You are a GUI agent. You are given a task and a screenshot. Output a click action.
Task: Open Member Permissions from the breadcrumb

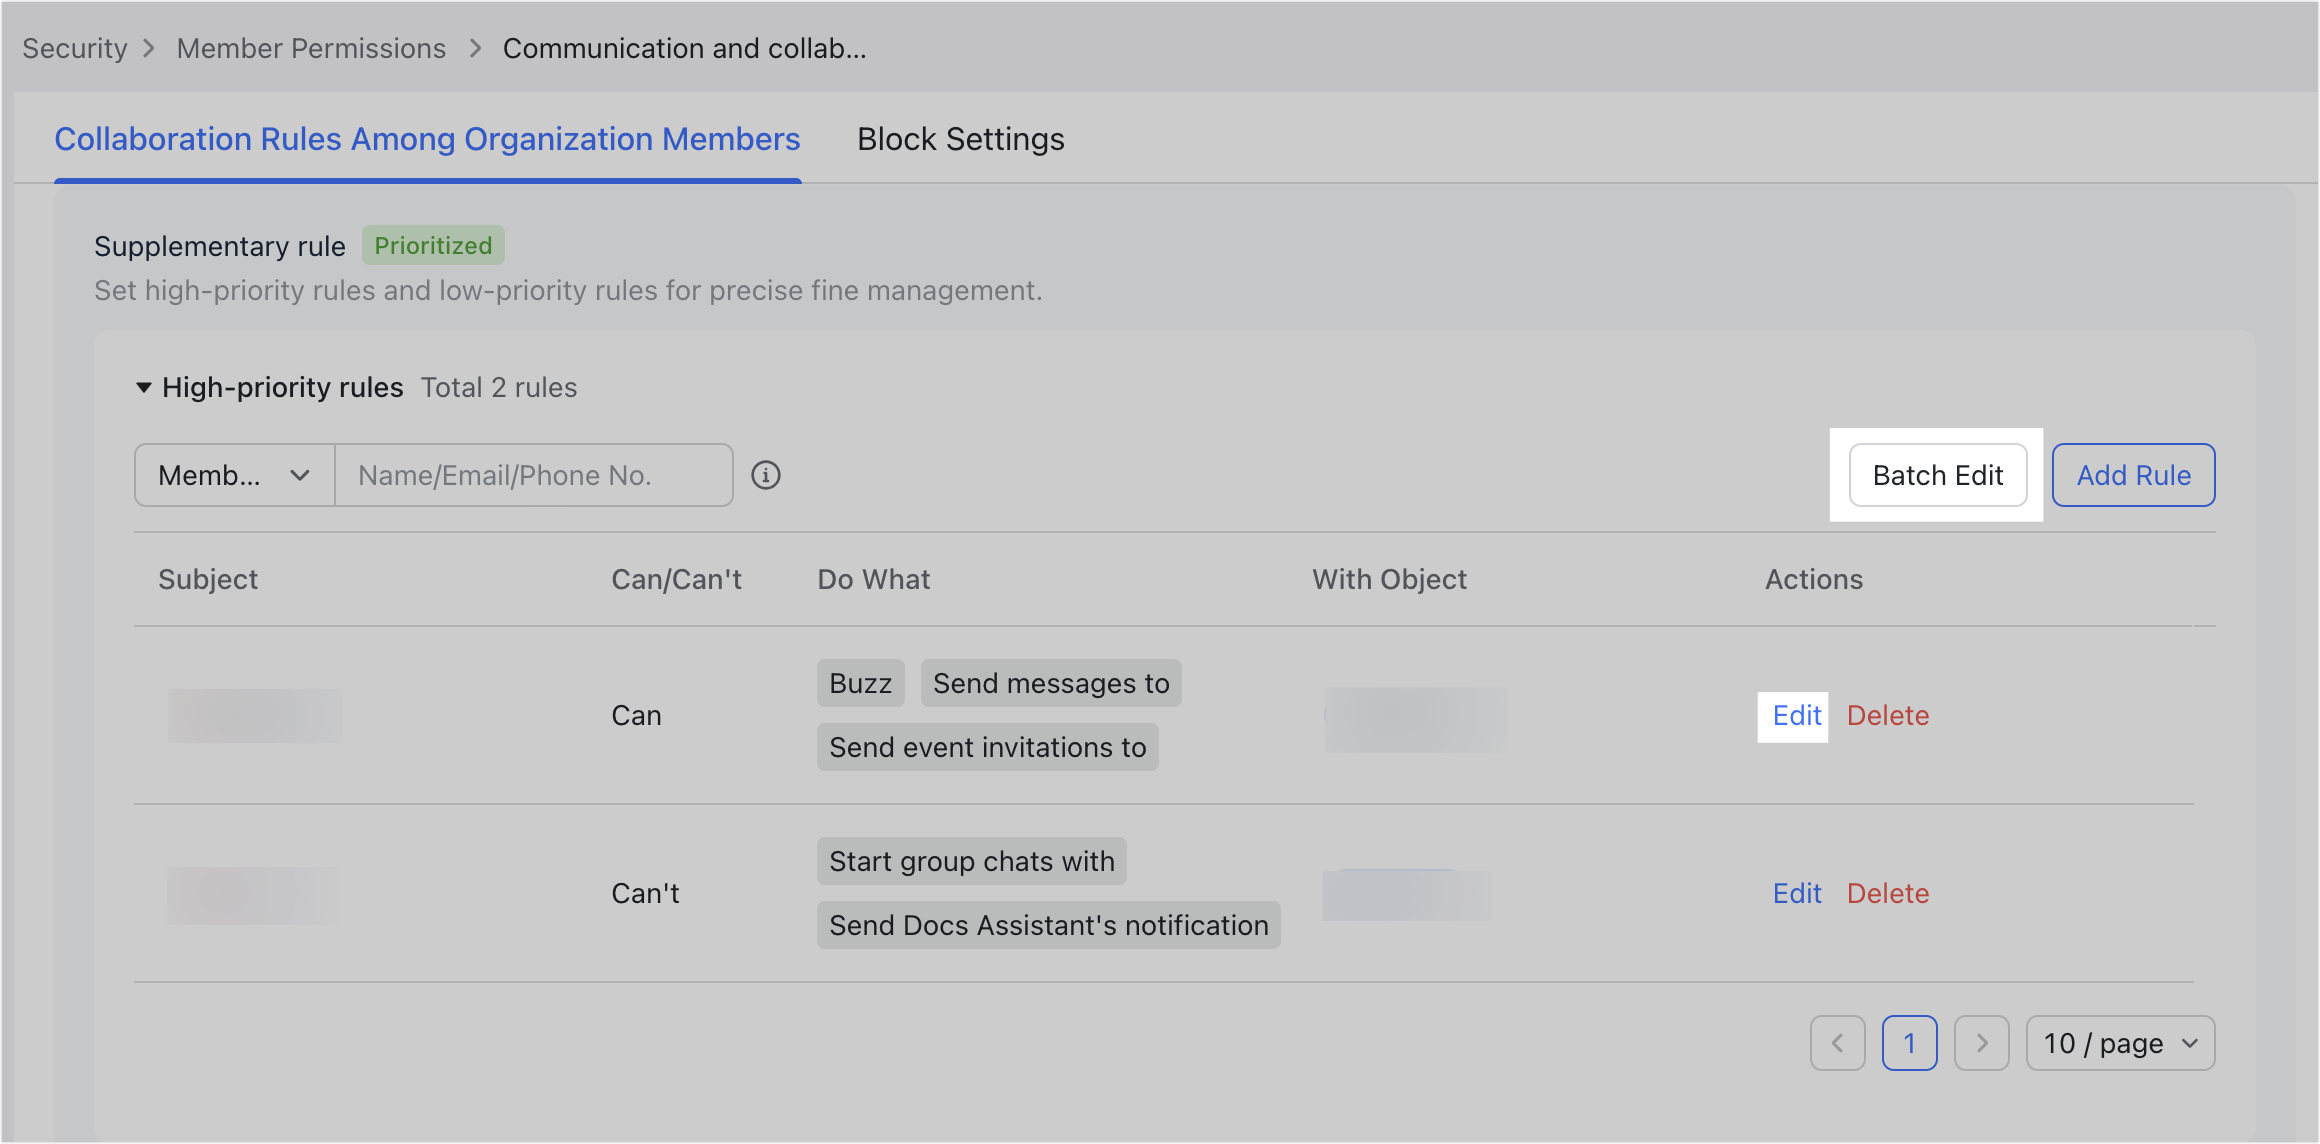[311, 47]
